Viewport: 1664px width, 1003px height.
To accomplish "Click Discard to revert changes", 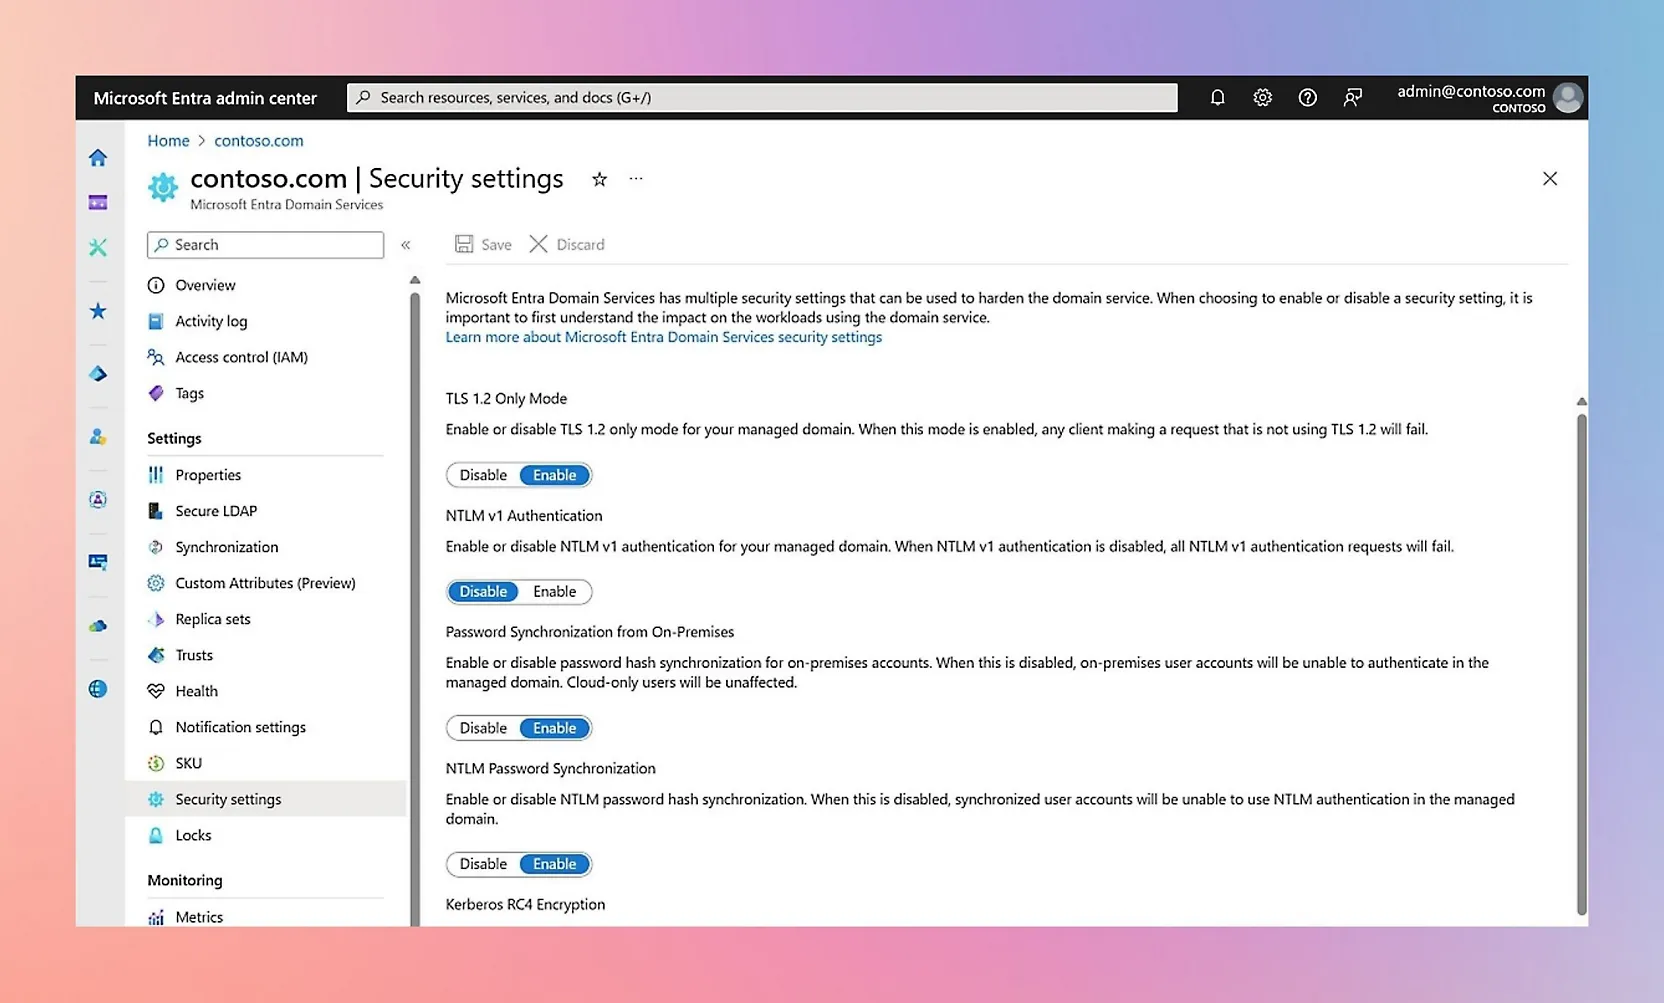I will [x=567, y=244].
